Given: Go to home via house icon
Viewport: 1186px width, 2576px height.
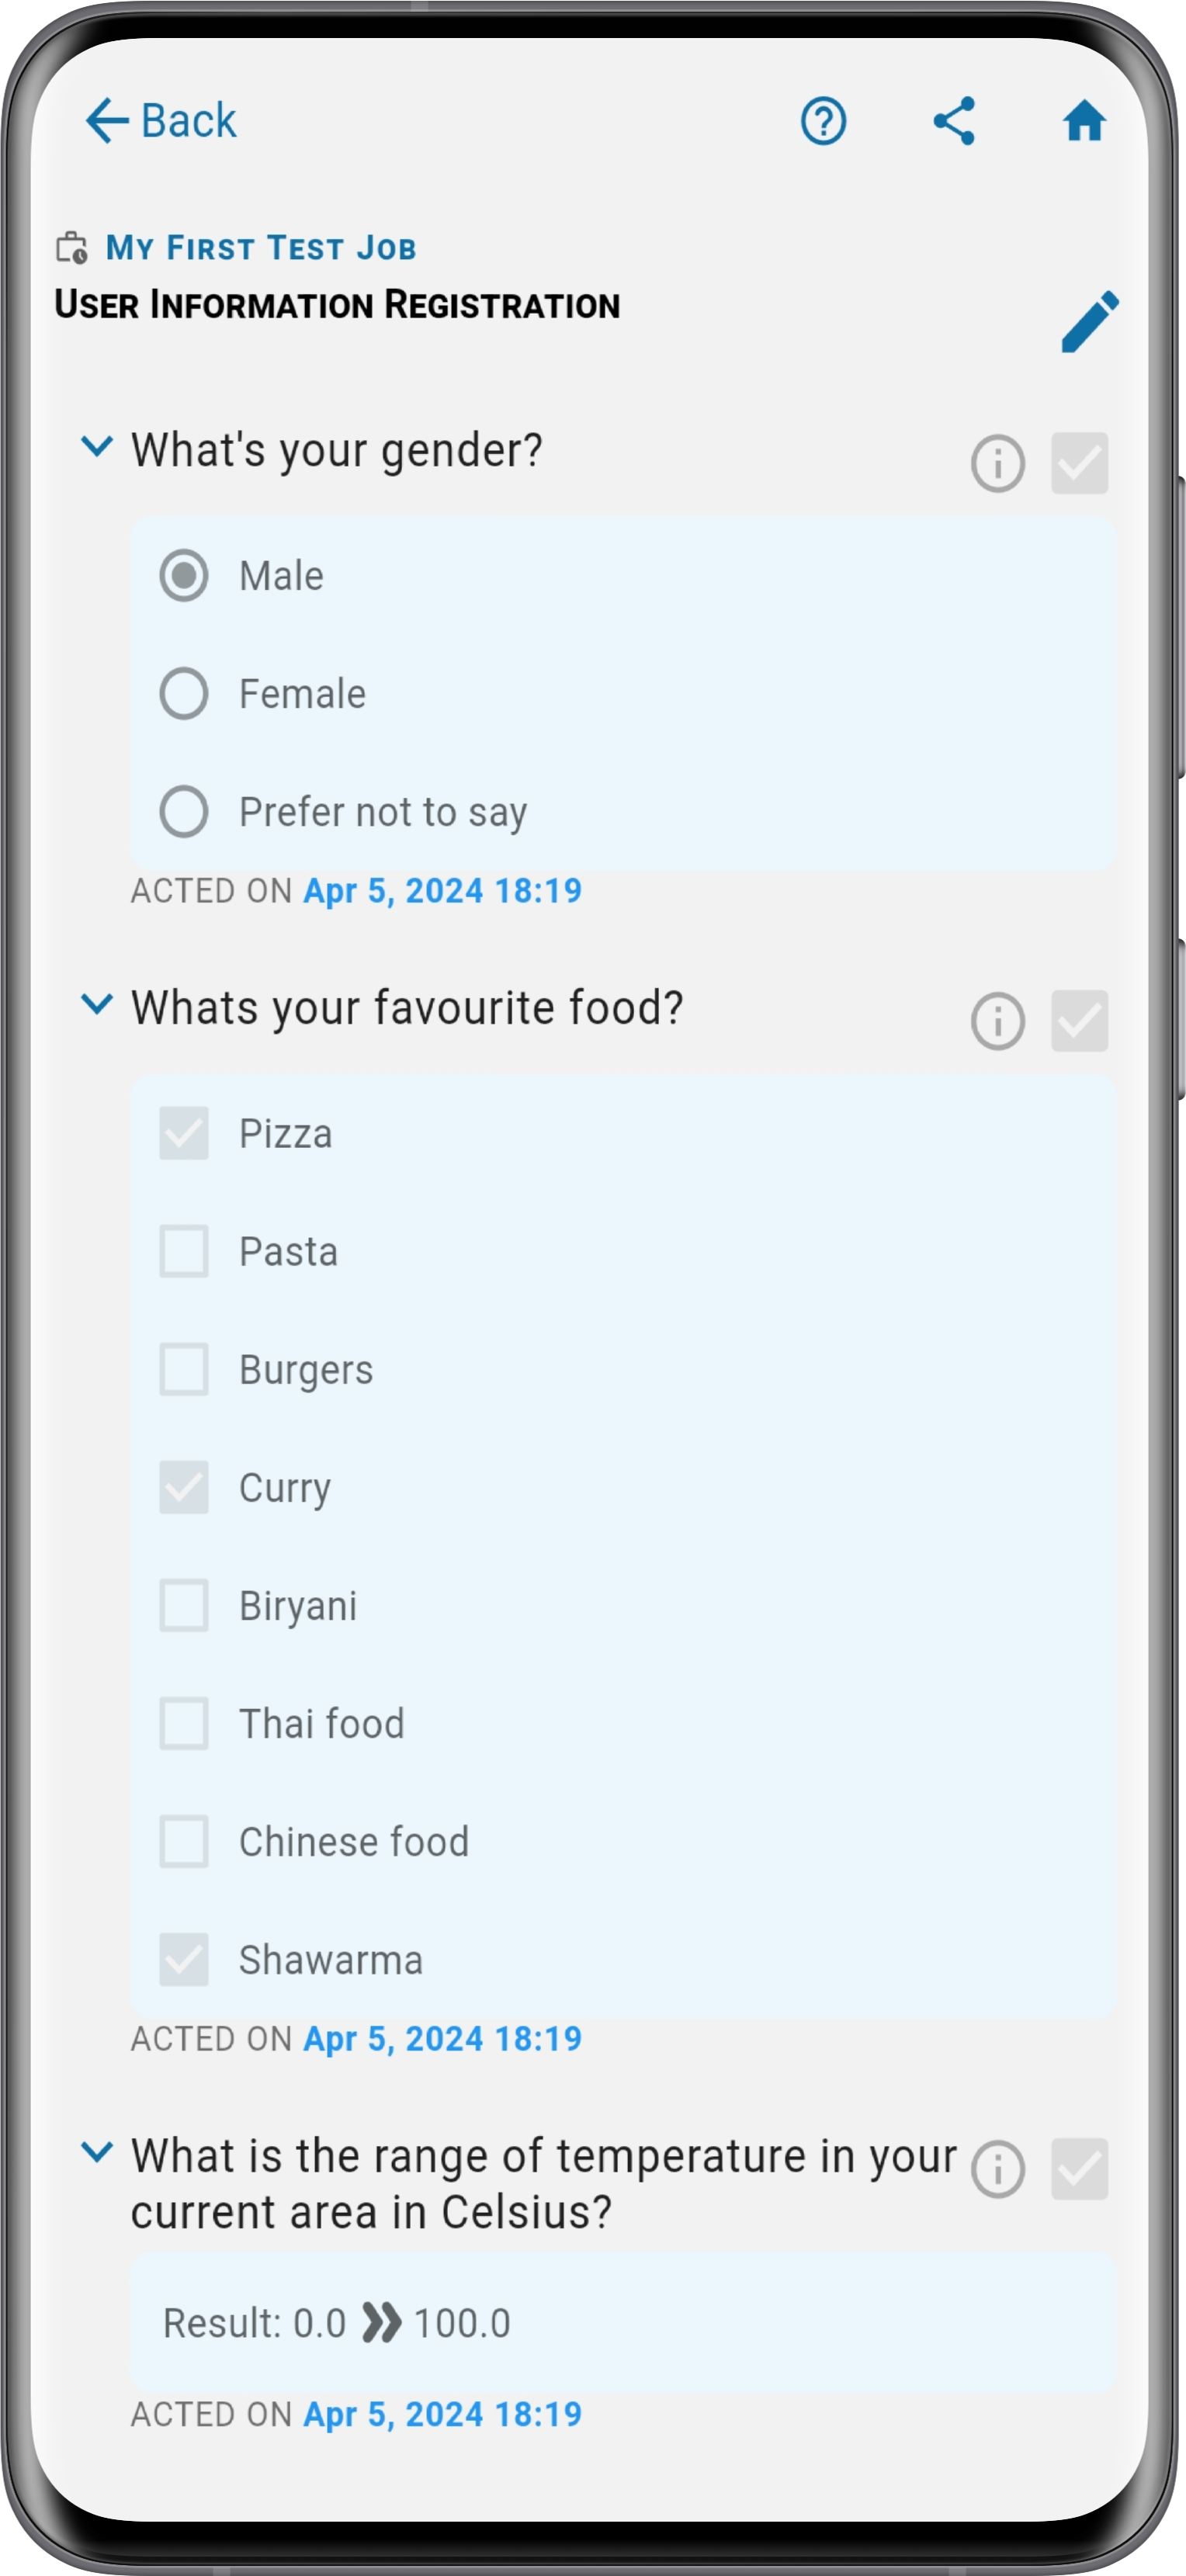Looking at the screenshot, I should [x=1084, y=121].
